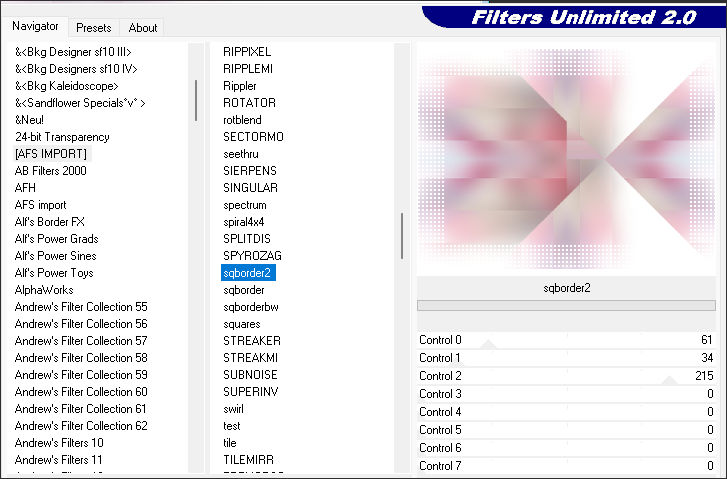The height and width of the screenshot is (479, 727).
Task: Switch to the Presets tab
Action: coord(94,28)
